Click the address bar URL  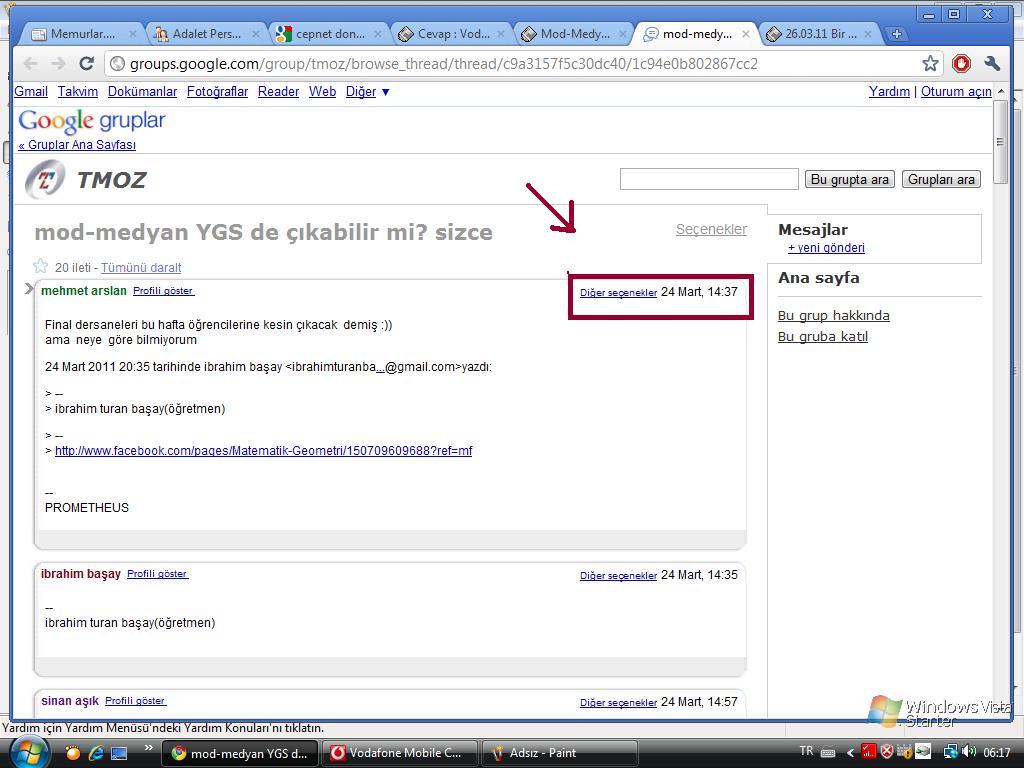click(444, 63)
